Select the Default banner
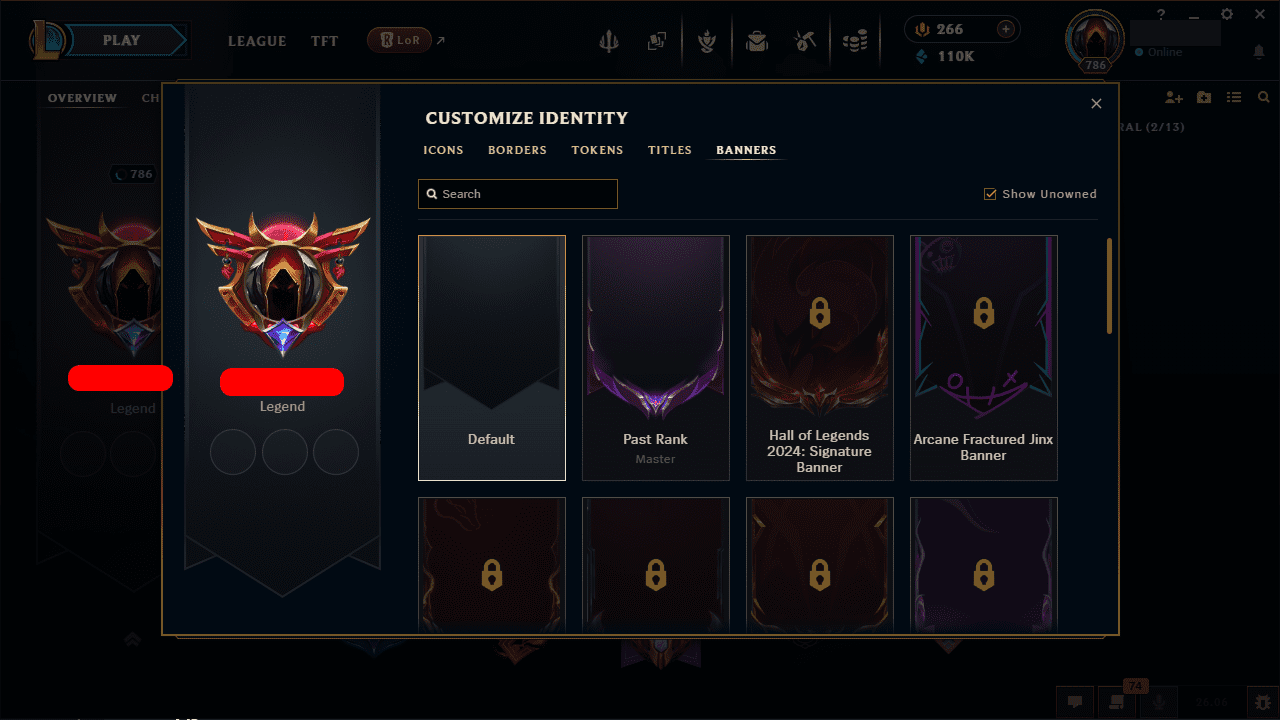1280x720 pixels. (492, 358)
